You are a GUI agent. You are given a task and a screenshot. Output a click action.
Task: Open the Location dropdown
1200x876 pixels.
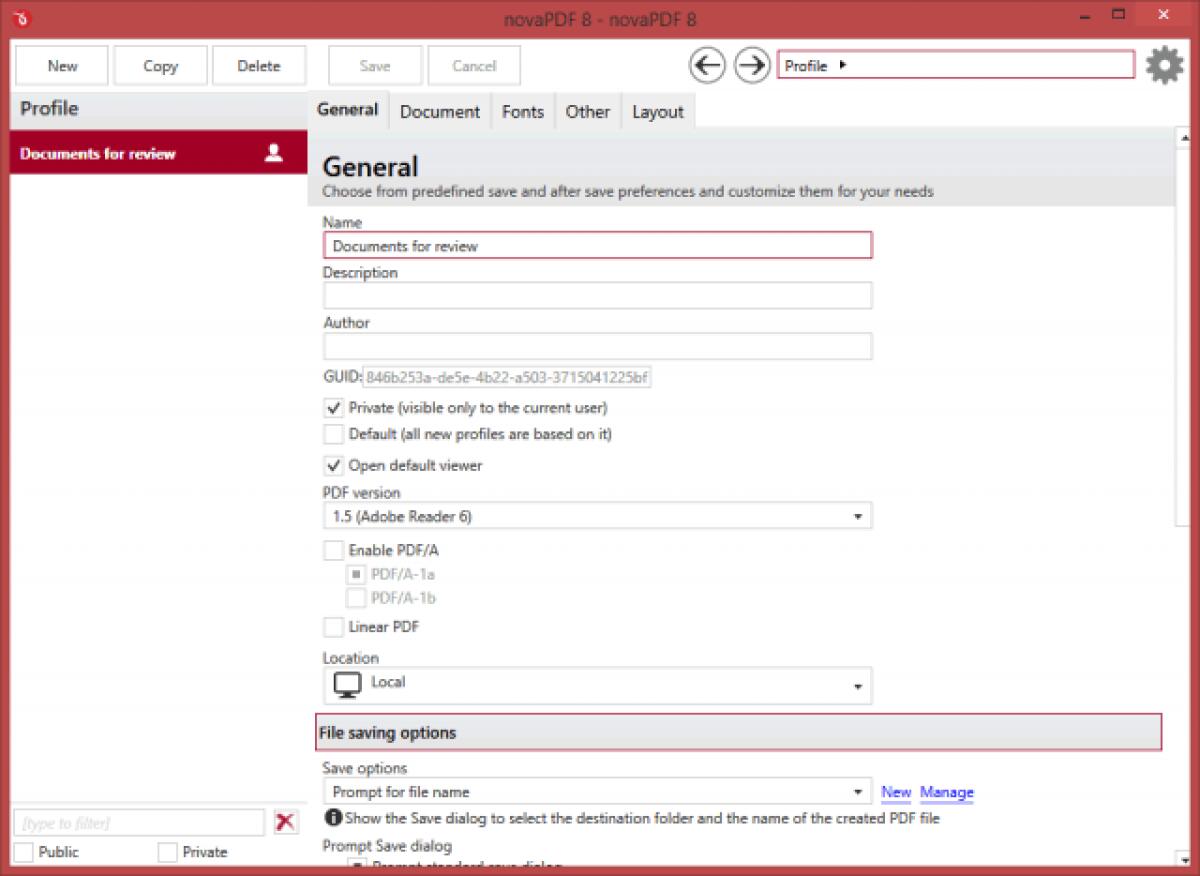pos(858,685)
